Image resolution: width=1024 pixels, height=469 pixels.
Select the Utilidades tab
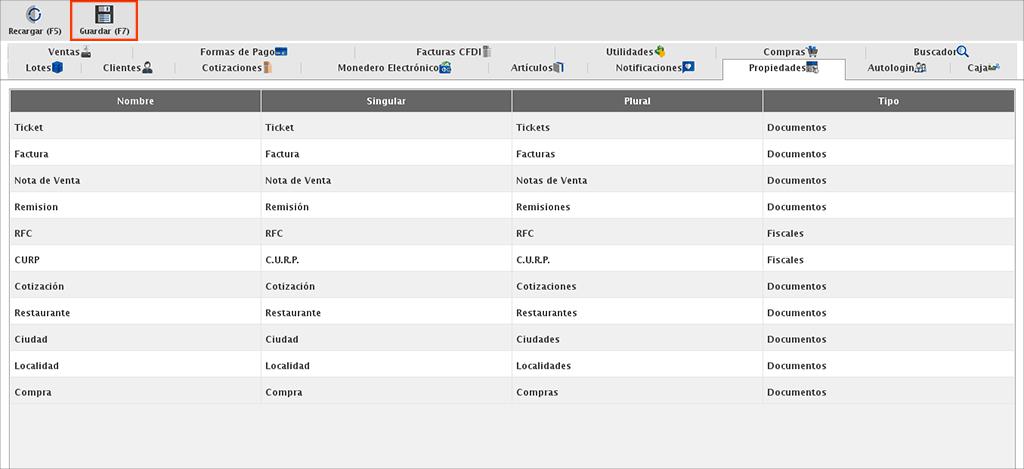pos(635,52)
